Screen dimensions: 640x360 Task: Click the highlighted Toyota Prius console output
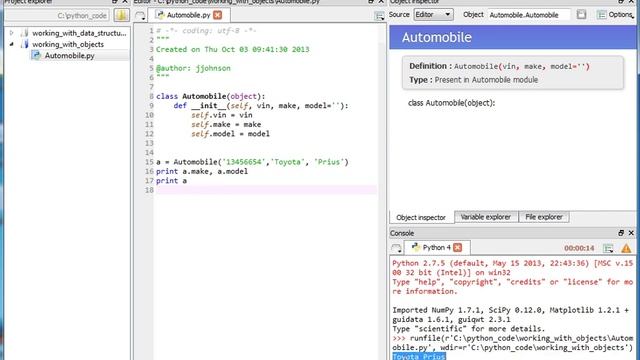tap(419, 356)
